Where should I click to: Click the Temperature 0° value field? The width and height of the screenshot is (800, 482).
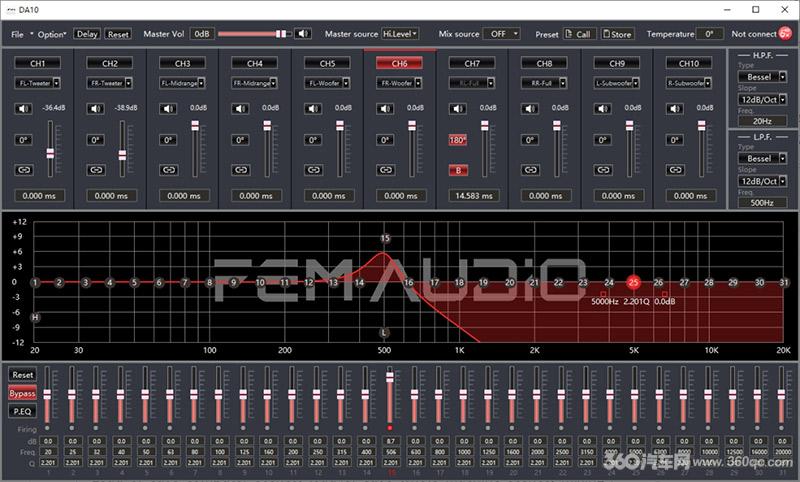click(710, 34)
